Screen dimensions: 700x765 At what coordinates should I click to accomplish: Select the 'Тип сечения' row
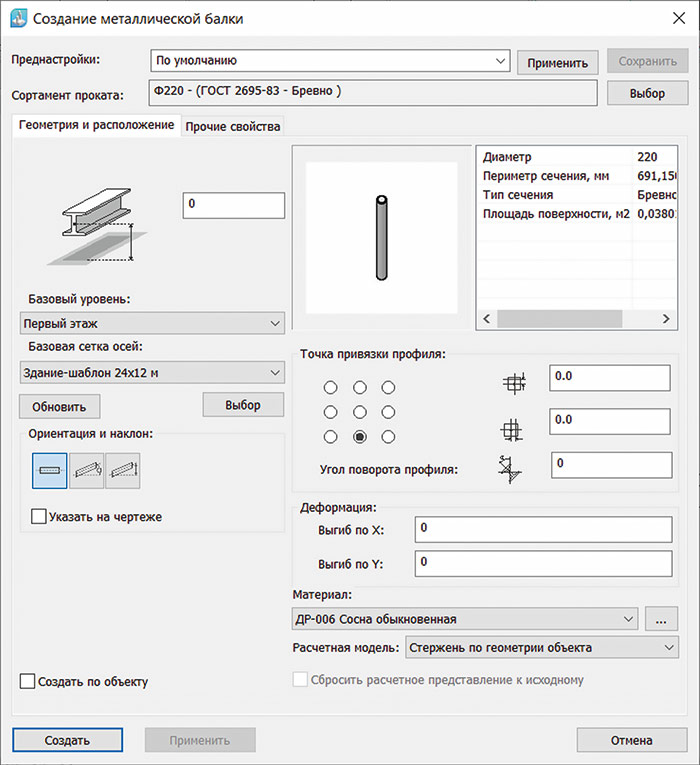click(577, 195)
